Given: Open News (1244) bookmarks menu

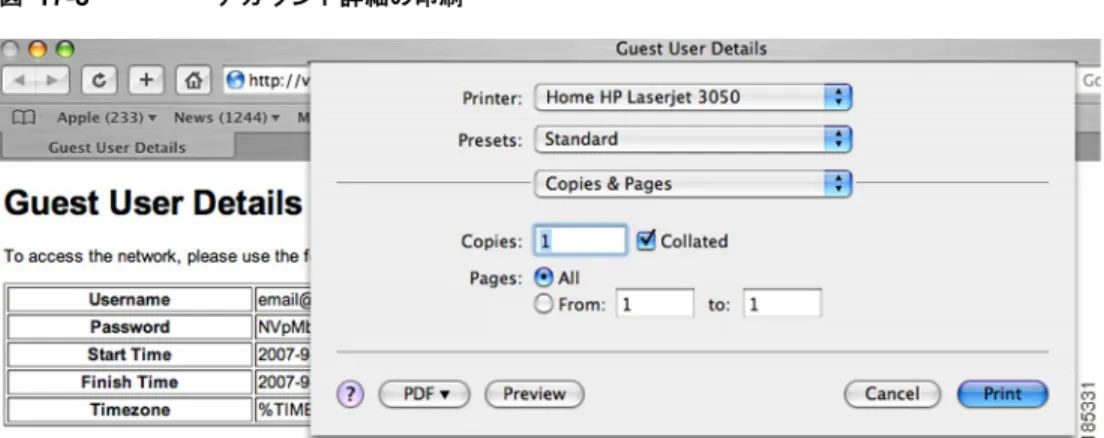Looking at the screenshot, I should point(227,118).
